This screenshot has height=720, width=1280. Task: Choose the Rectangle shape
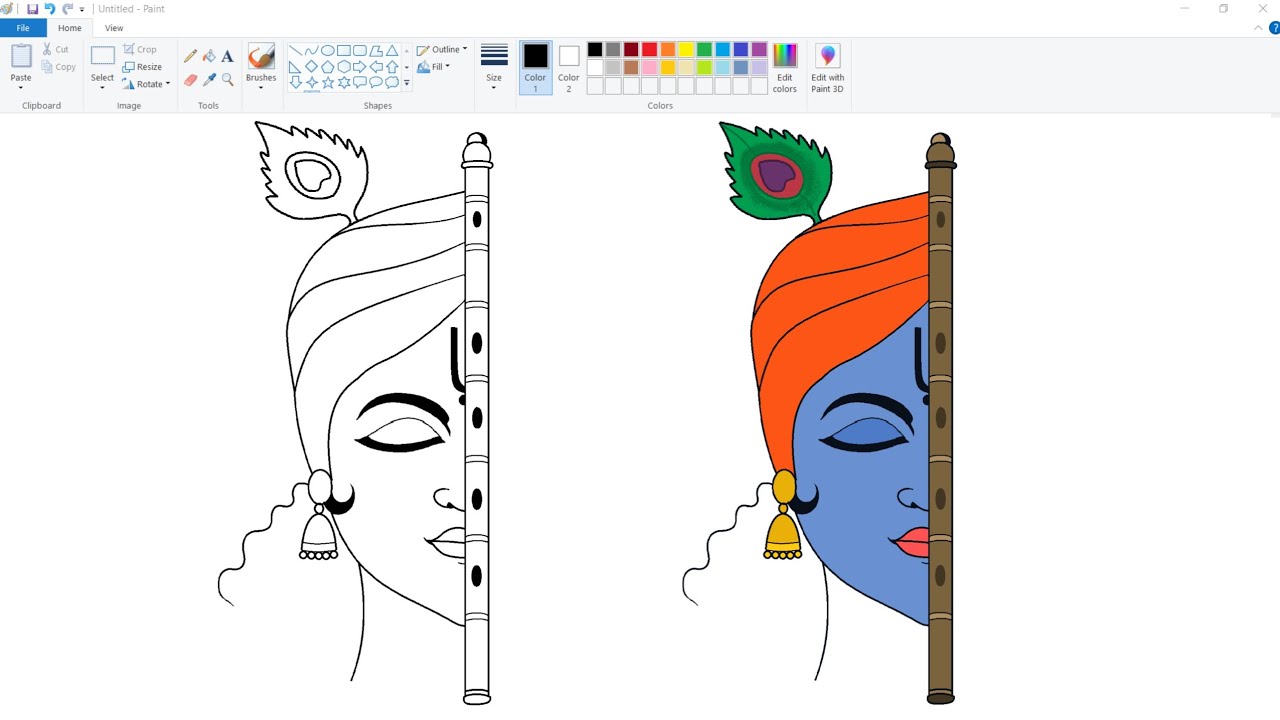[x=343, y=50]
